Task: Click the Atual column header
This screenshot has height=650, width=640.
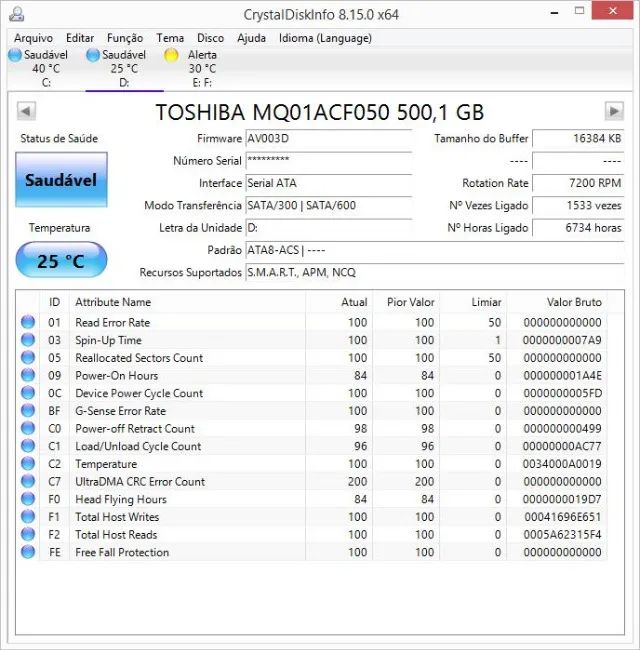Action: [339, 302]
